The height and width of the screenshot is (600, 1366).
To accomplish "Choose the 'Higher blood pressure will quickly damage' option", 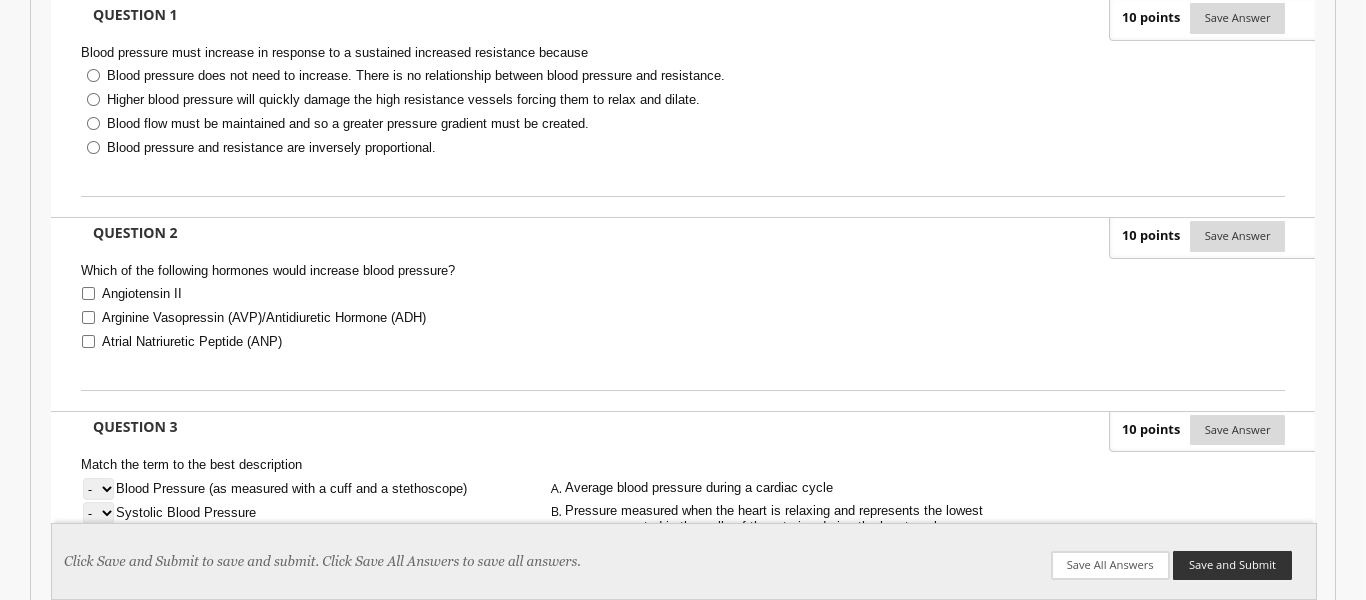I will (93, 100).
